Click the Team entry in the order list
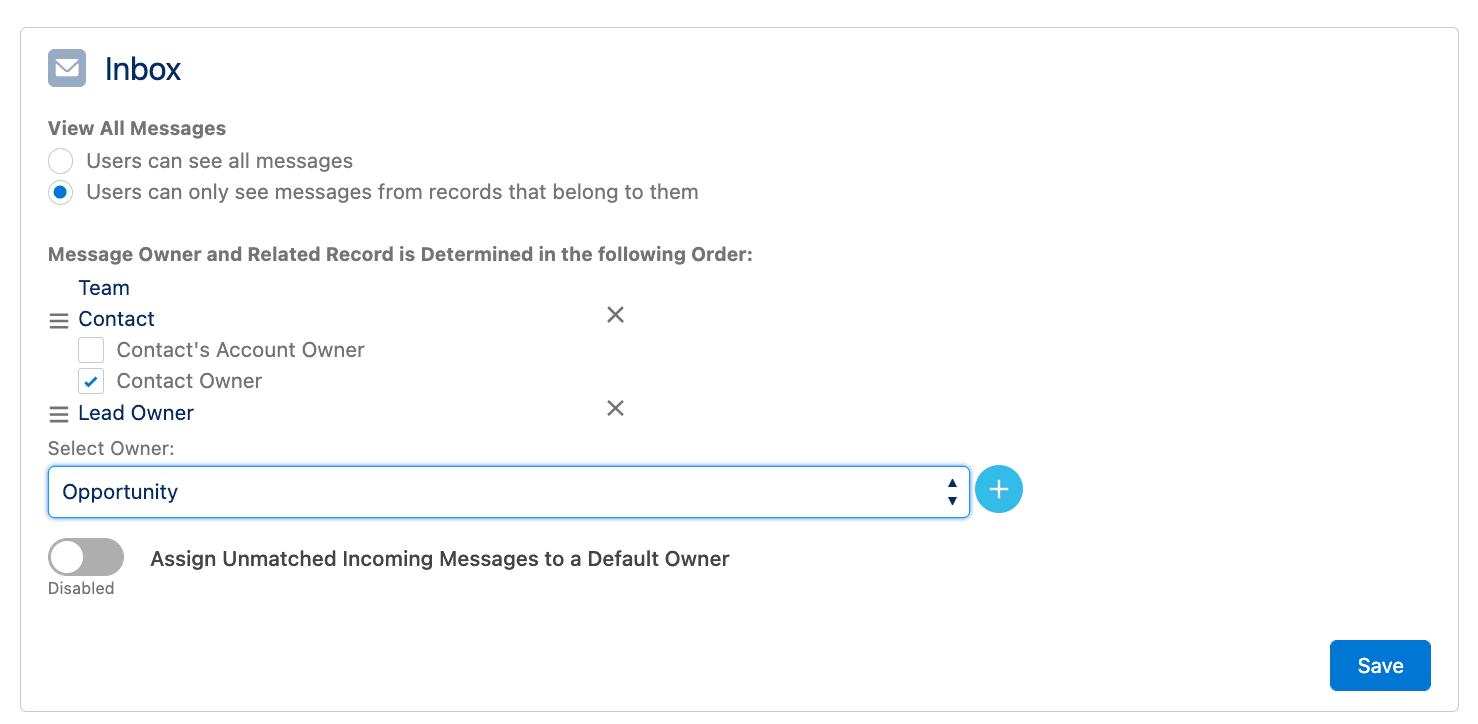The image size is (1478, 724). pos(104,288)
